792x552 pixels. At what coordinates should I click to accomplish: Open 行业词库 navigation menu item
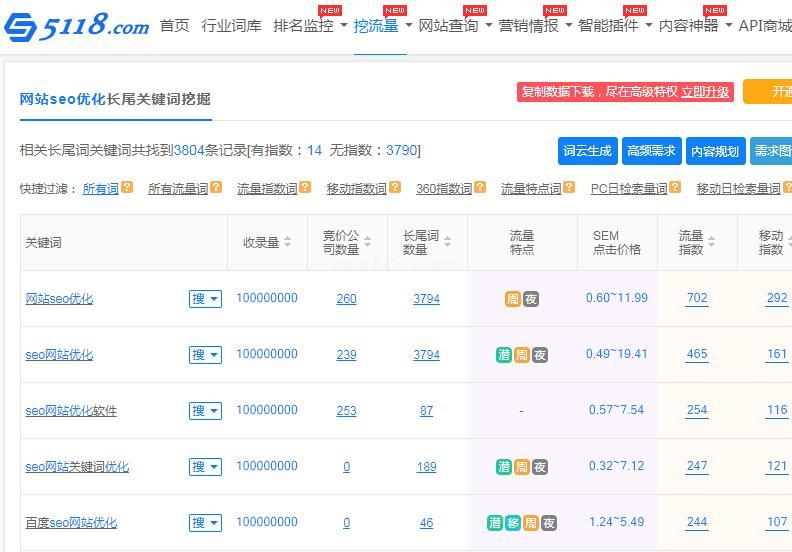[x=231, y=26]
